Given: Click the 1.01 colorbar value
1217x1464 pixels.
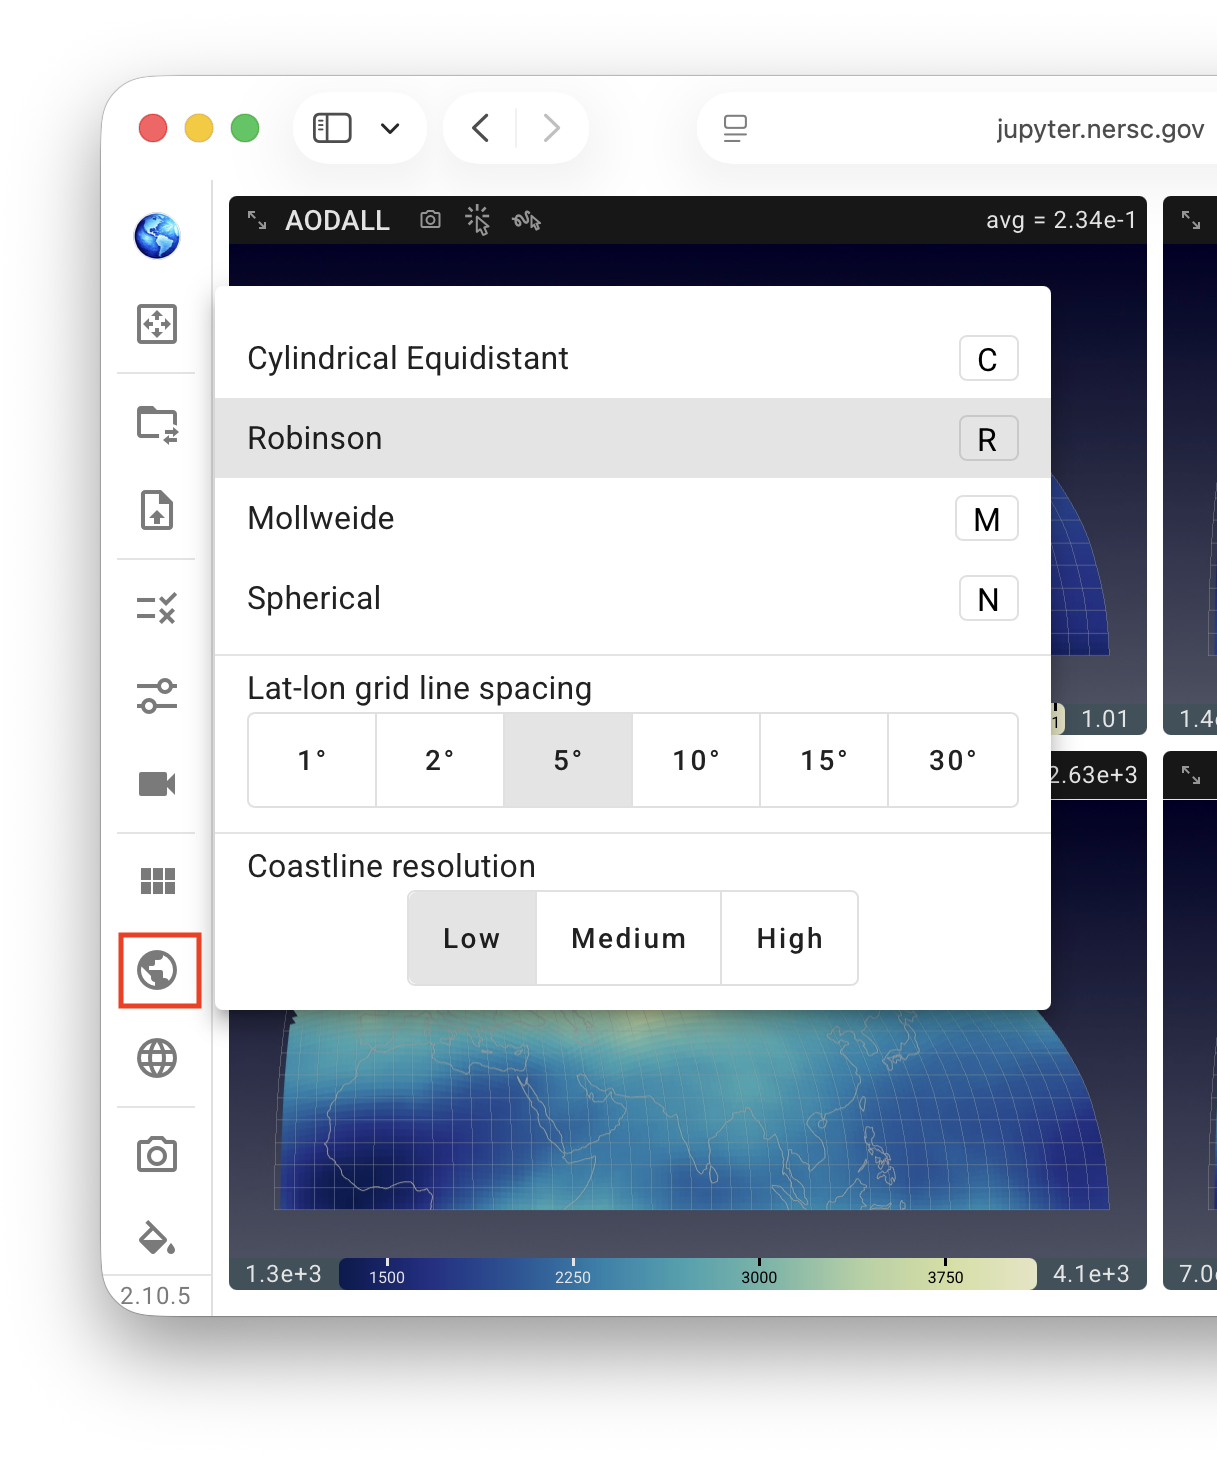Looking at the screenshot, I should [x=1105, y=719].
